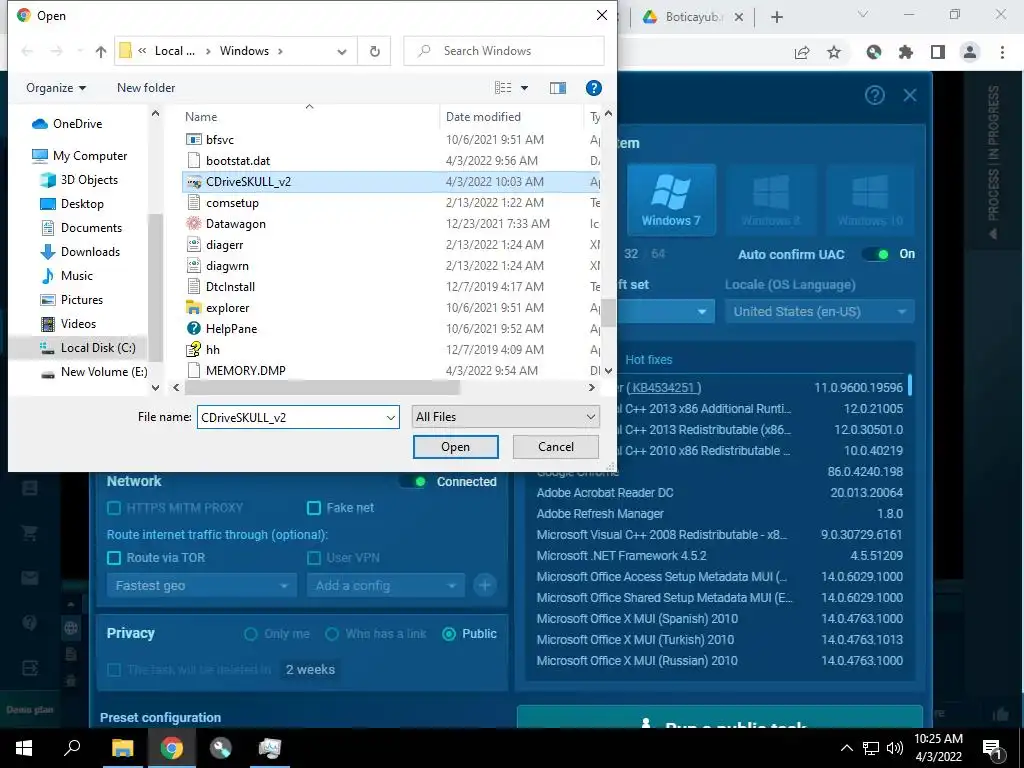This screenshot has height=768, width=1024.
Task: Click the Search Windows field
Action: click(x=504, y=51)
